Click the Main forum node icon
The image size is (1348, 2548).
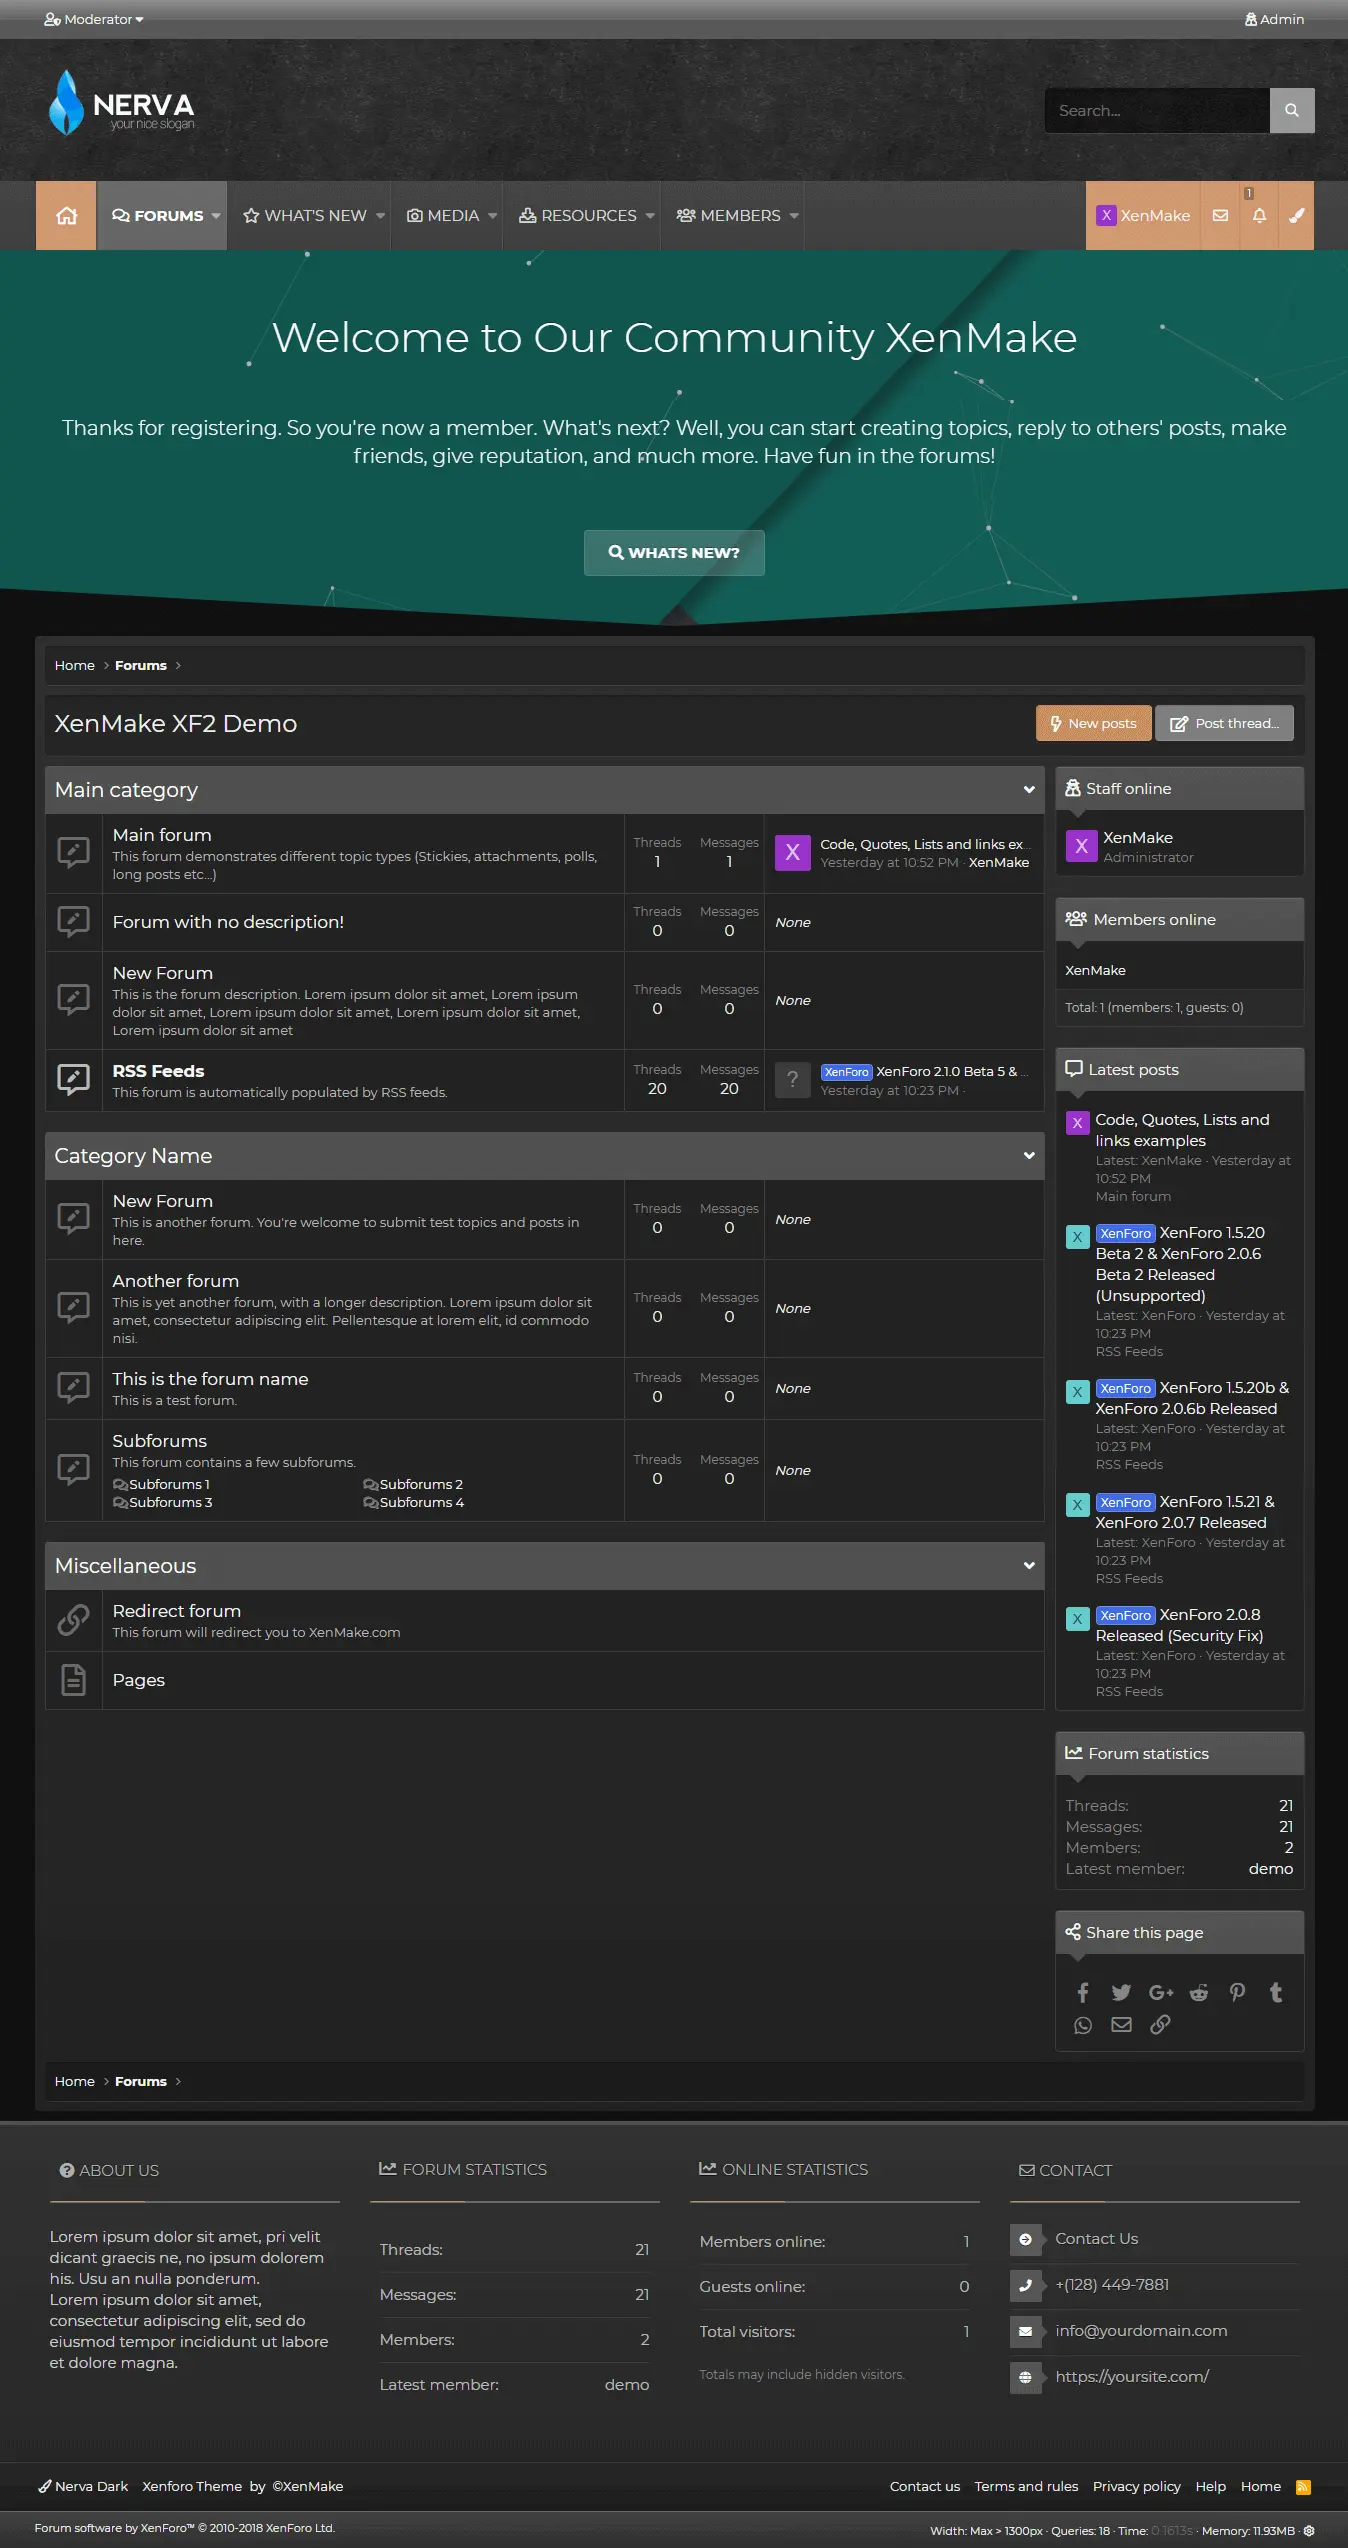(x=74, y=853)
